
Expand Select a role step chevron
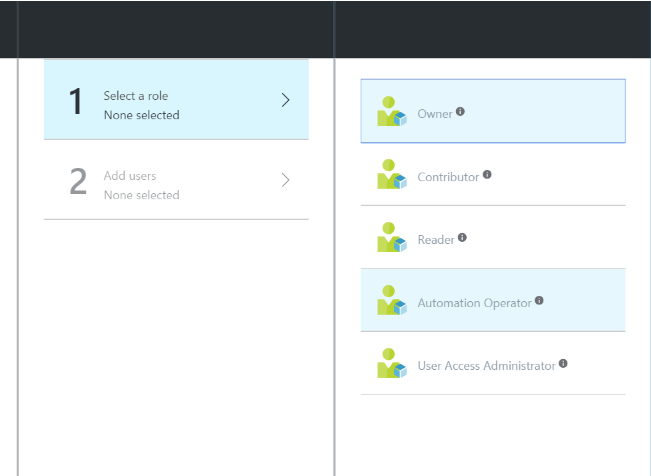(285, 100)
